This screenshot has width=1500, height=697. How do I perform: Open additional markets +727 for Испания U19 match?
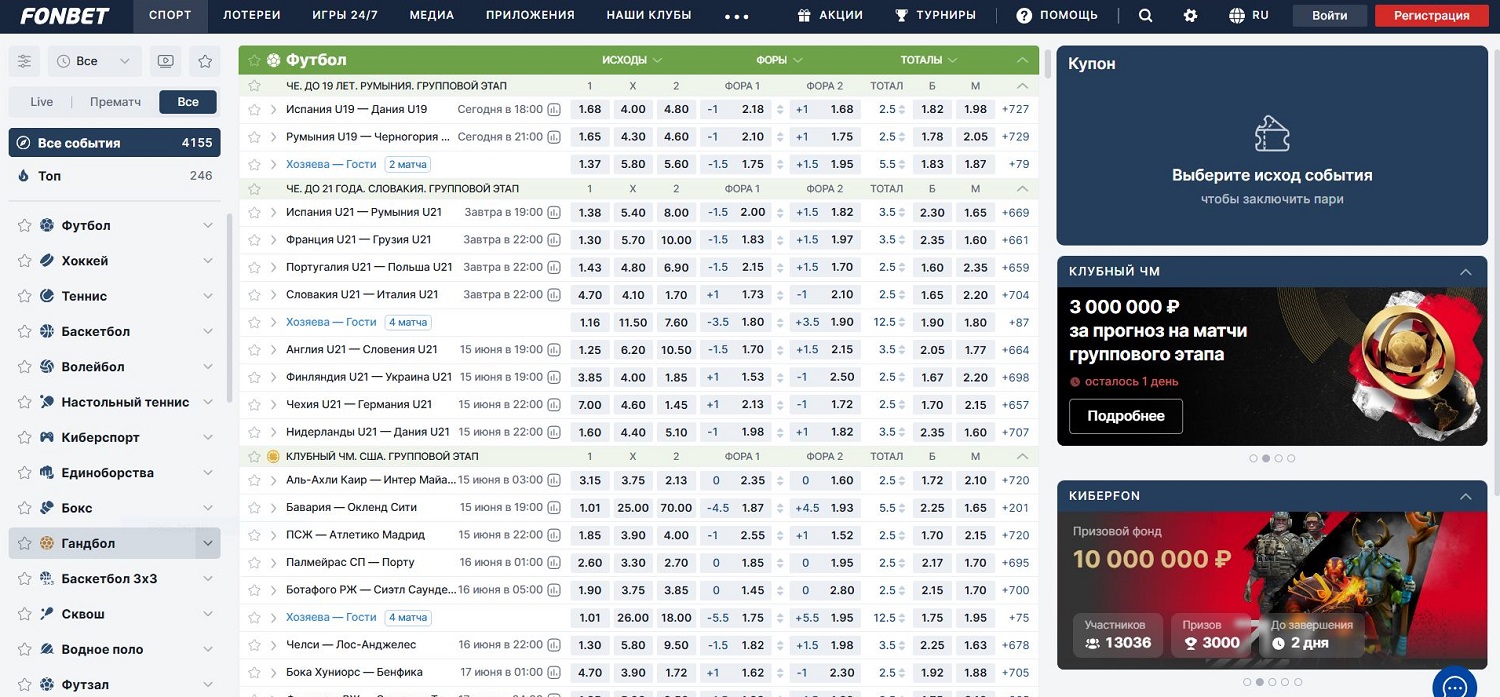coord(1016,110)
